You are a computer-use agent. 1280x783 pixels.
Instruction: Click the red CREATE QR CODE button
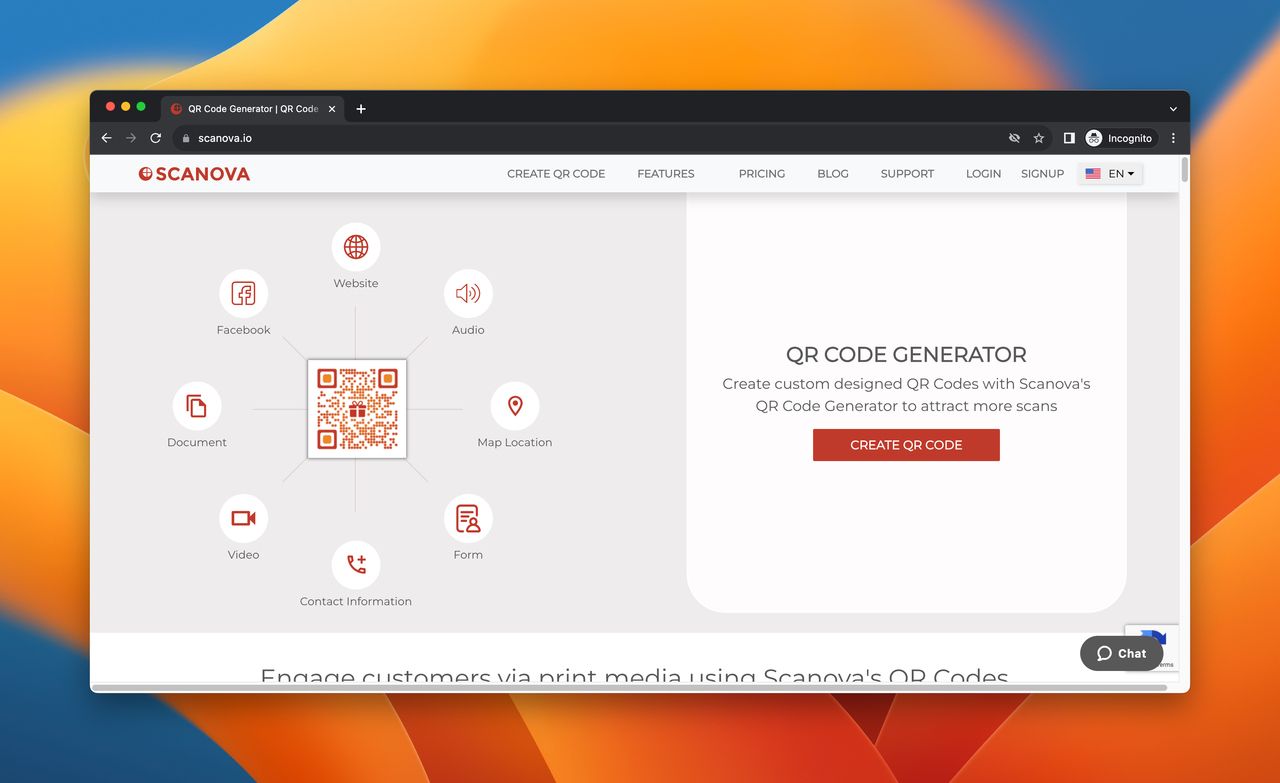coord(906,445)
